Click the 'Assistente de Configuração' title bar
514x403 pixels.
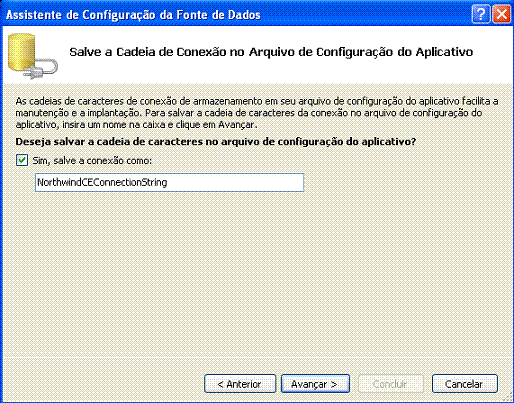pos(133,15)
